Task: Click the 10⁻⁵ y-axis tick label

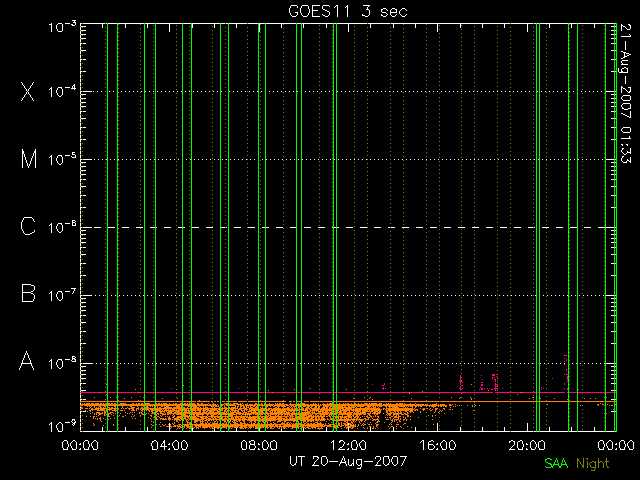Action: click(62, 159)
